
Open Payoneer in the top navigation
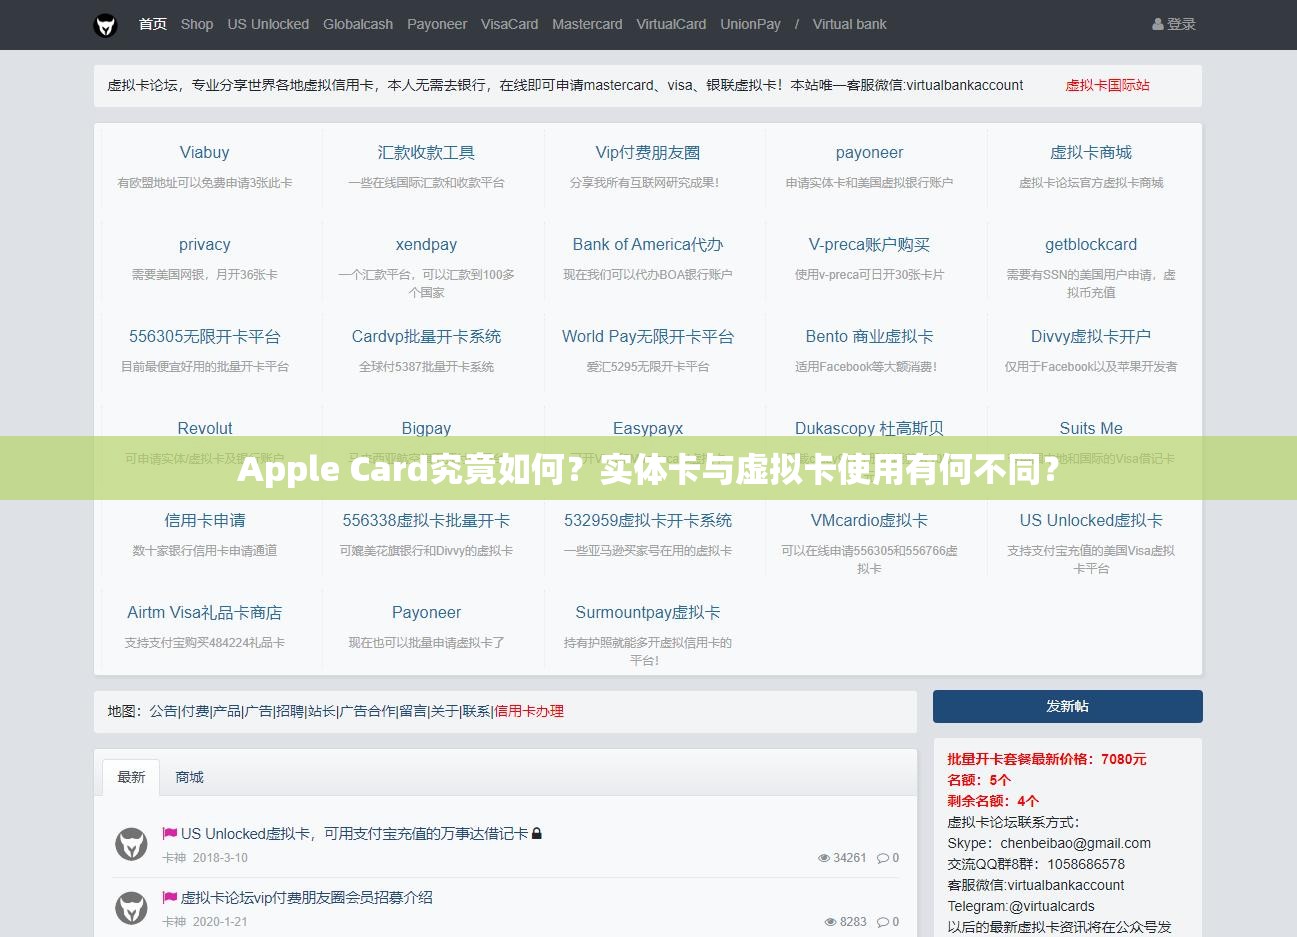click(x=437, y=24)
